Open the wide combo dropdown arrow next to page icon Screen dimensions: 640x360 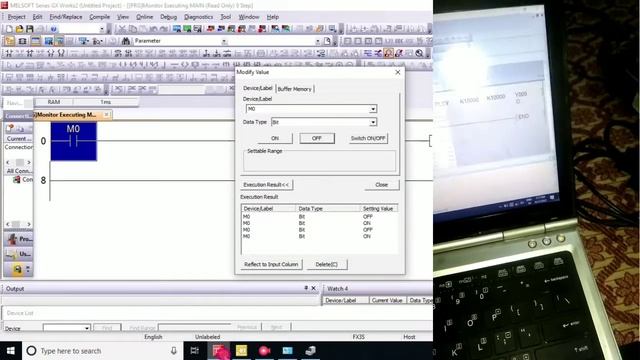(318, 41)
